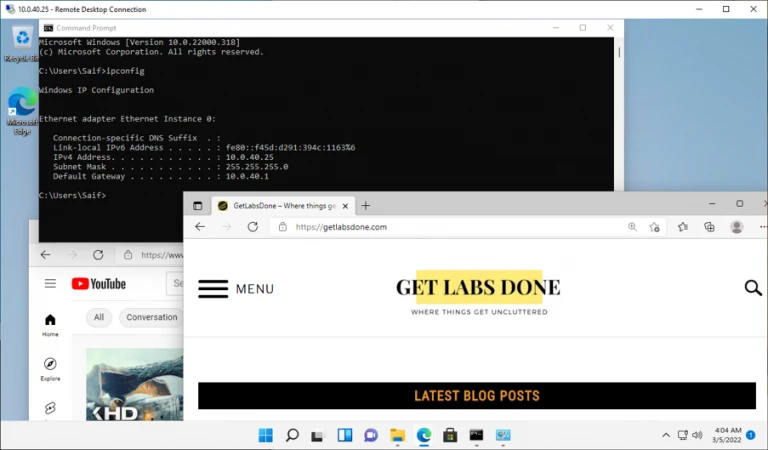This screenshot has height=450, width=768.
Task: Click the Command Prompt title bar icon
Action: tap(48, 28)
